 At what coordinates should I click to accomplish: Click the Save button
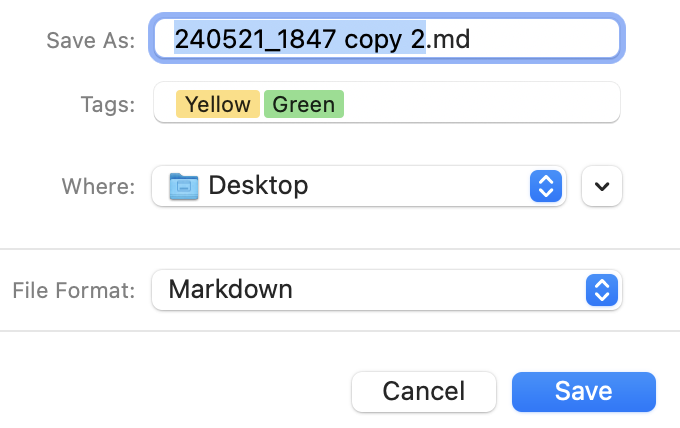click(584, 391)
